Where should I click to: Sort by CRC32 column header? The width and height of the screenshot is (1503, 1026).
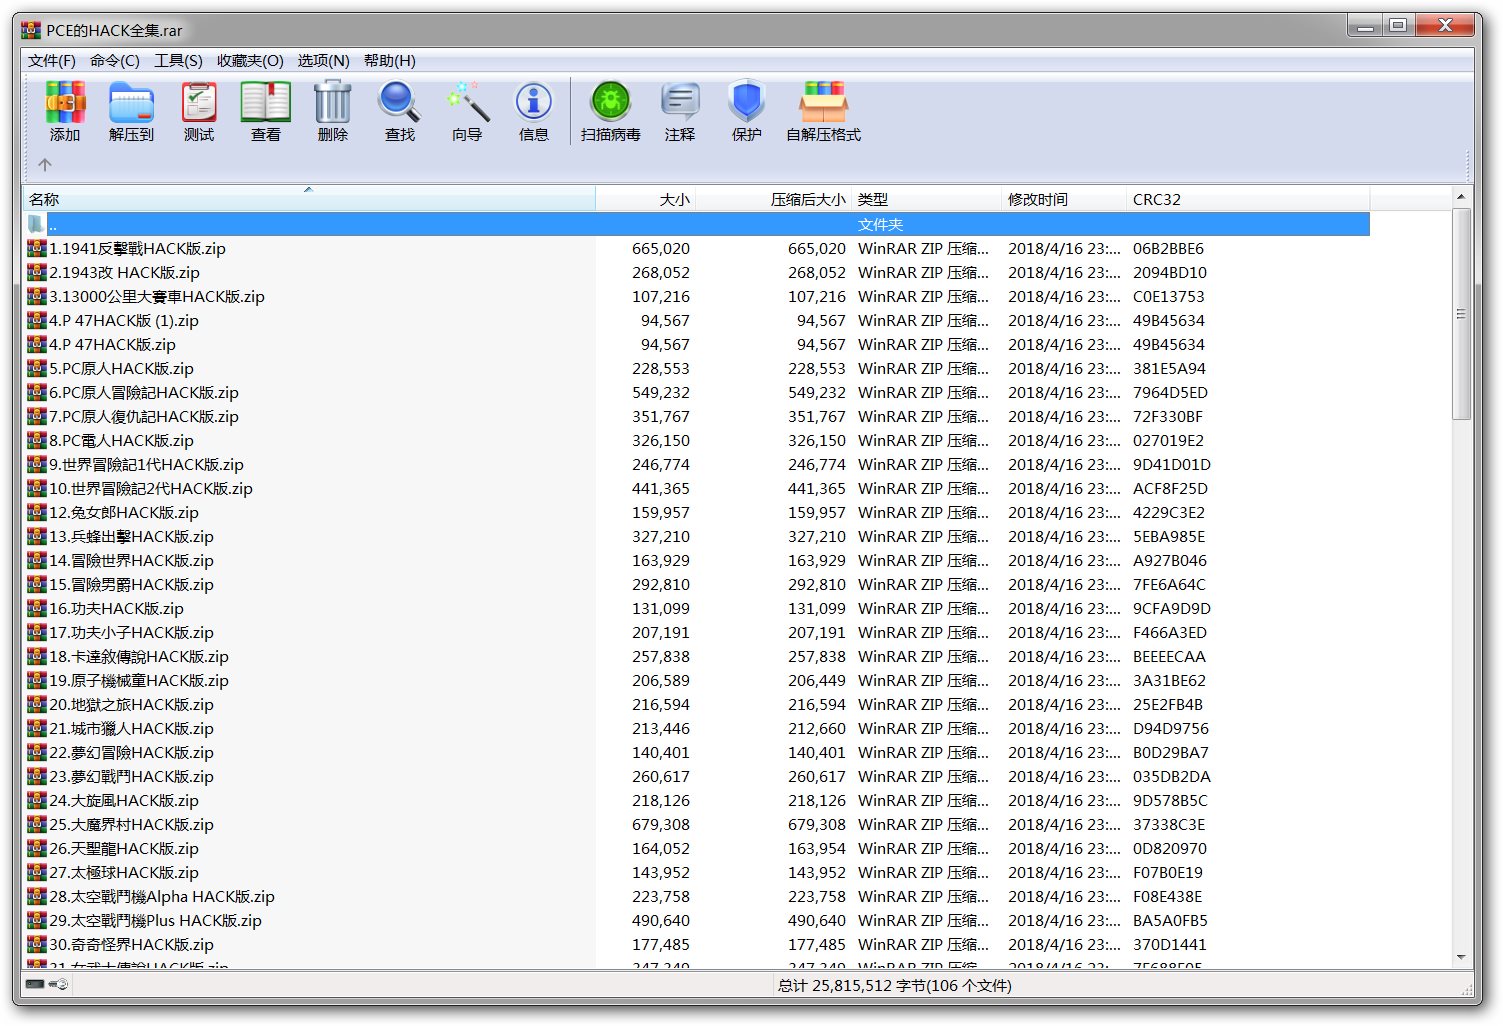click(x=1248, y=199)
